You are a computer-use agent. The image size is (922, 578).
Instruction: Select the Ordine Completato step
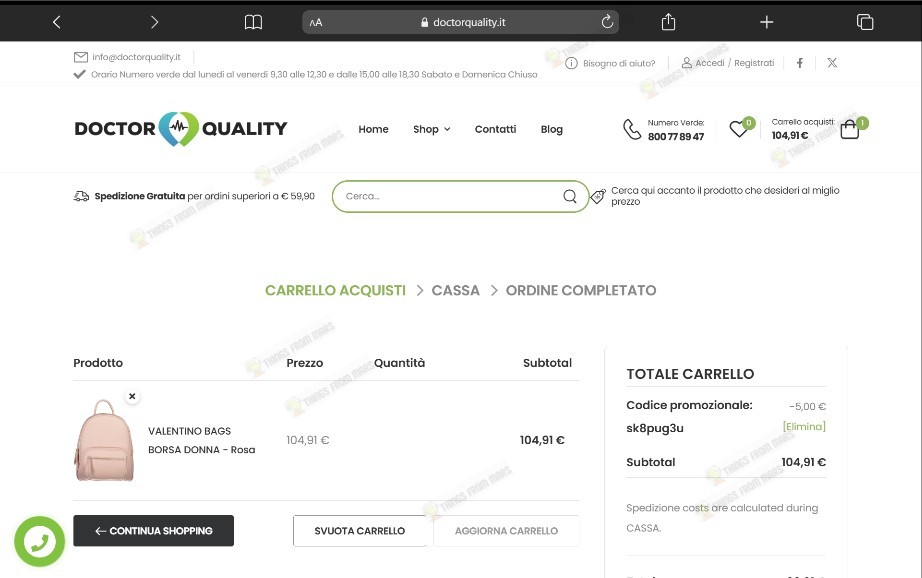point(581,290)
